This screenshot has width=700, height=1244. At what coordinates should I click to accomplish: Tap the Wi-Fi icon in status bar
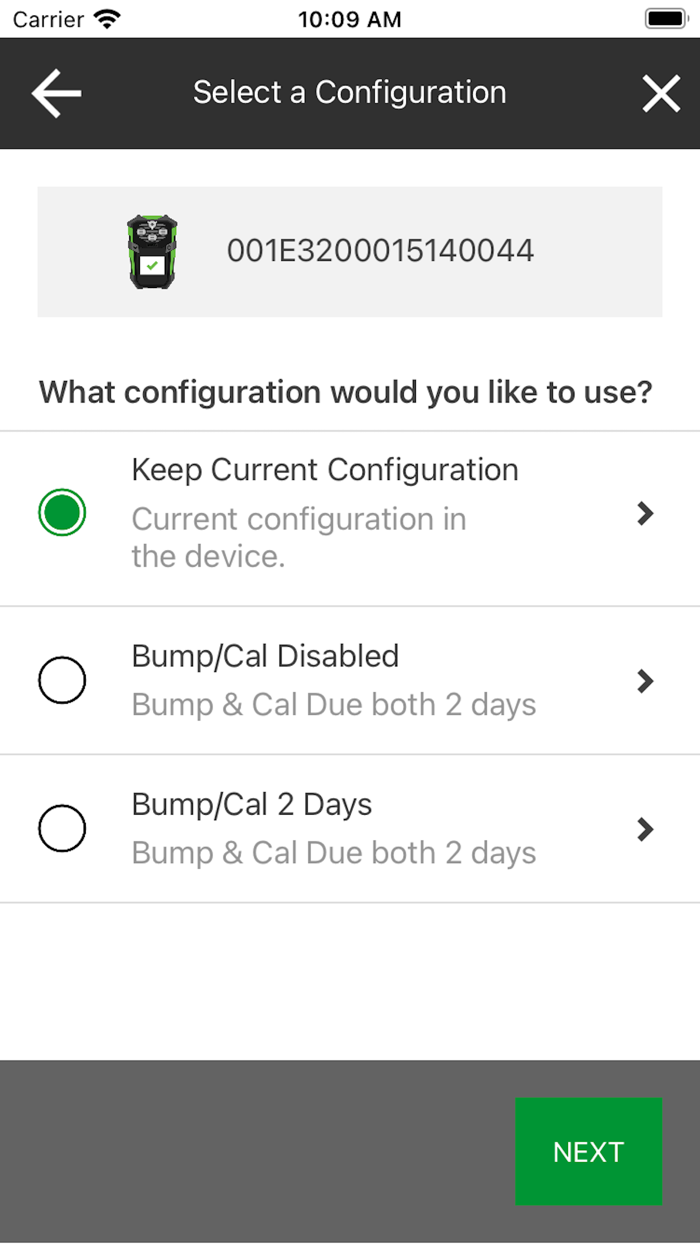105,19
